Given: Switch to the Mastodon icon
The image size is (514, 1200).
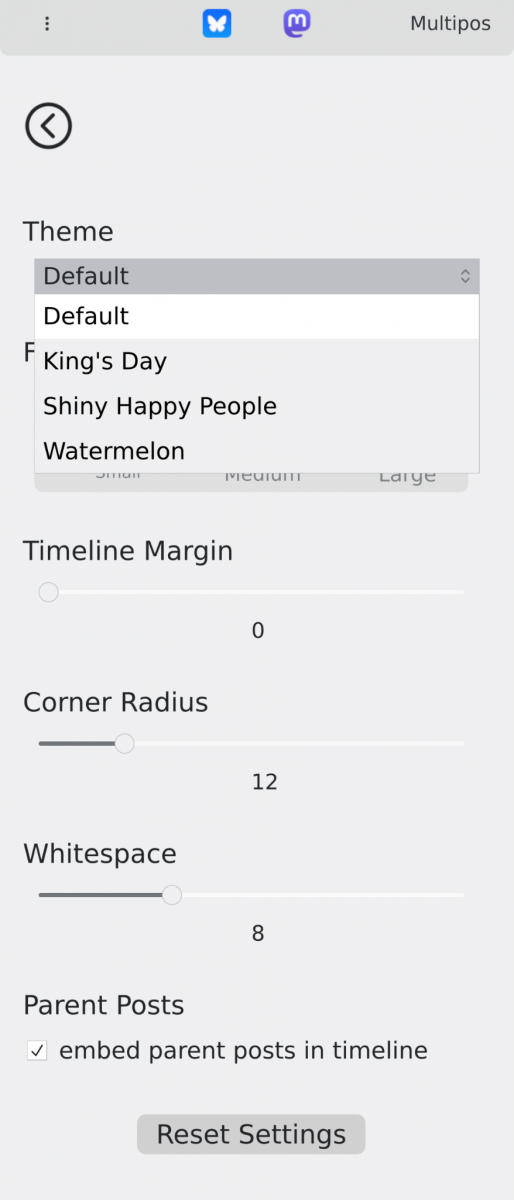Looking at the screenshot, I should (x=297, y=23).
